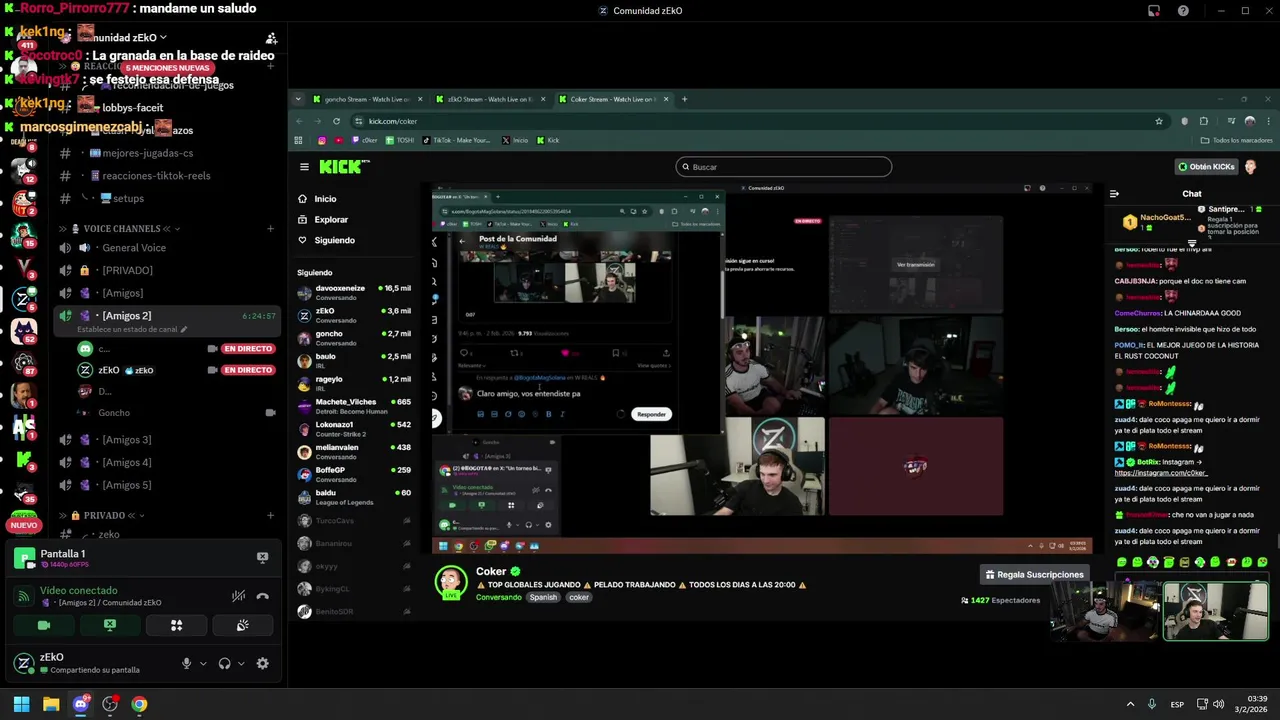1280x720 pixels.
Task: Open Google Chrome from the taskbar
Action: coord(139,704)
